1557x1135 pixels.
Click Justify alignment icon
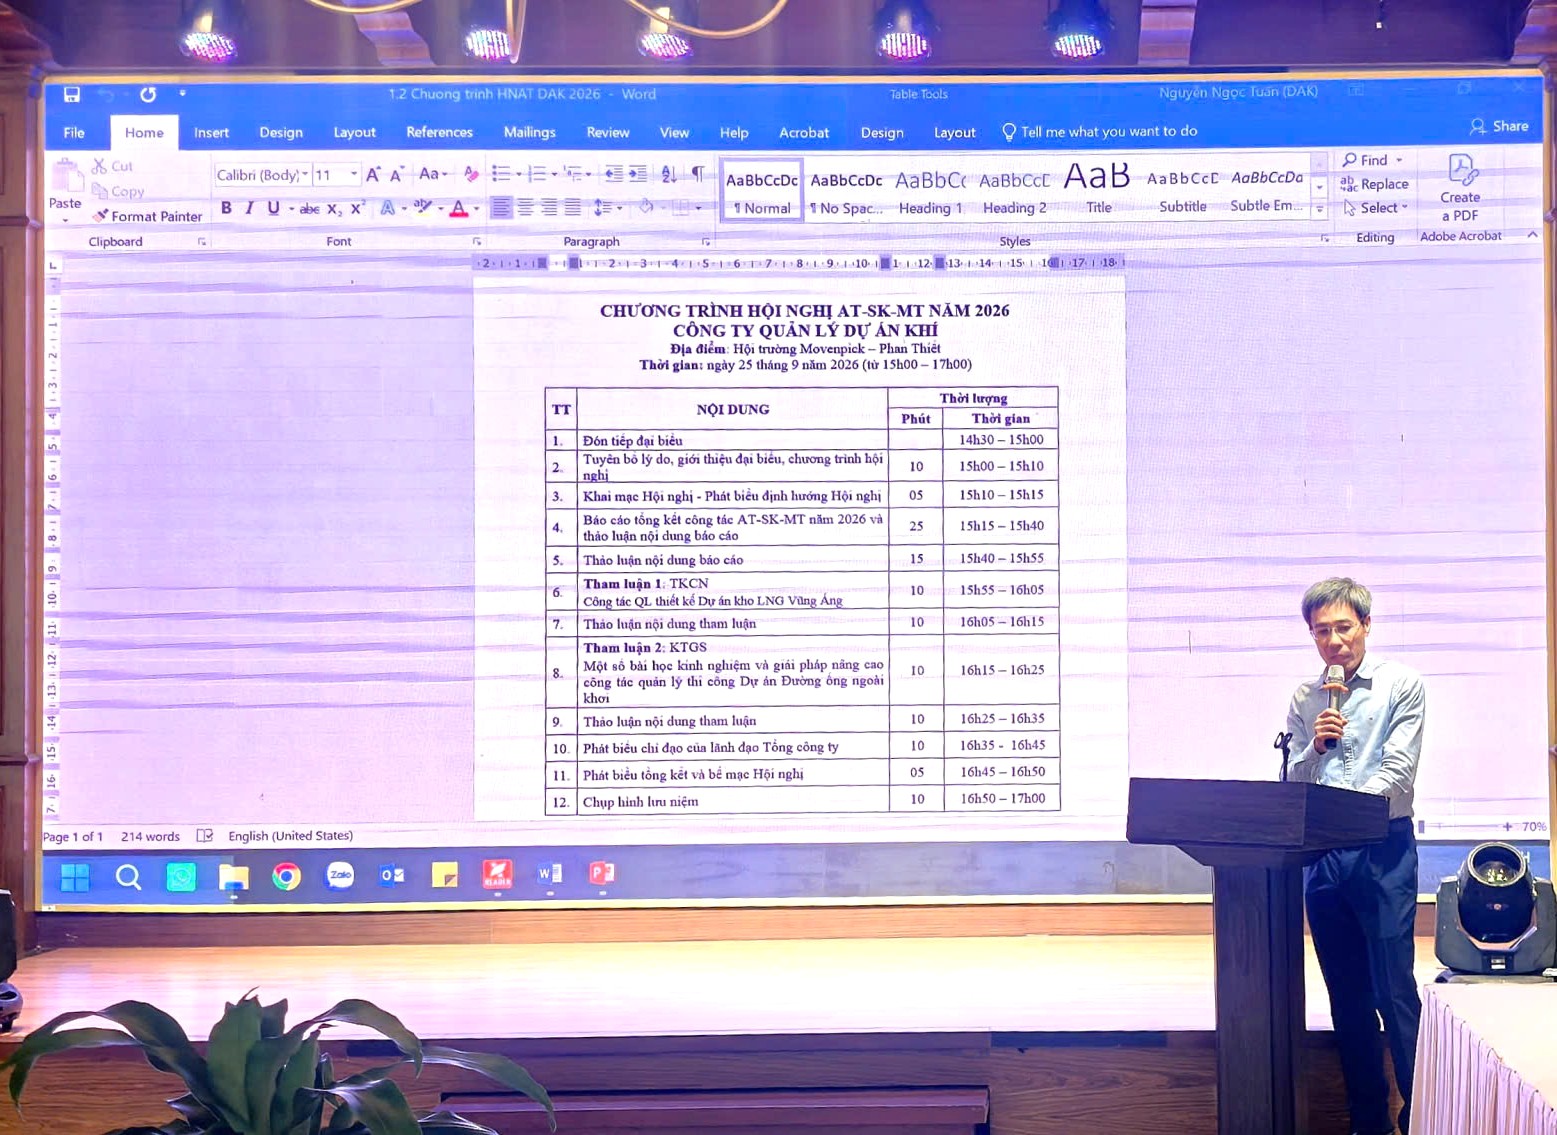point(572,208)
